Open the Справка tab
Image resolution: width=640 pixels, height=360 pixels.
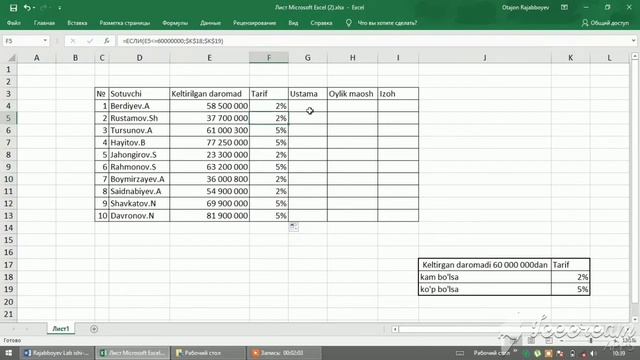coord(321,23)
